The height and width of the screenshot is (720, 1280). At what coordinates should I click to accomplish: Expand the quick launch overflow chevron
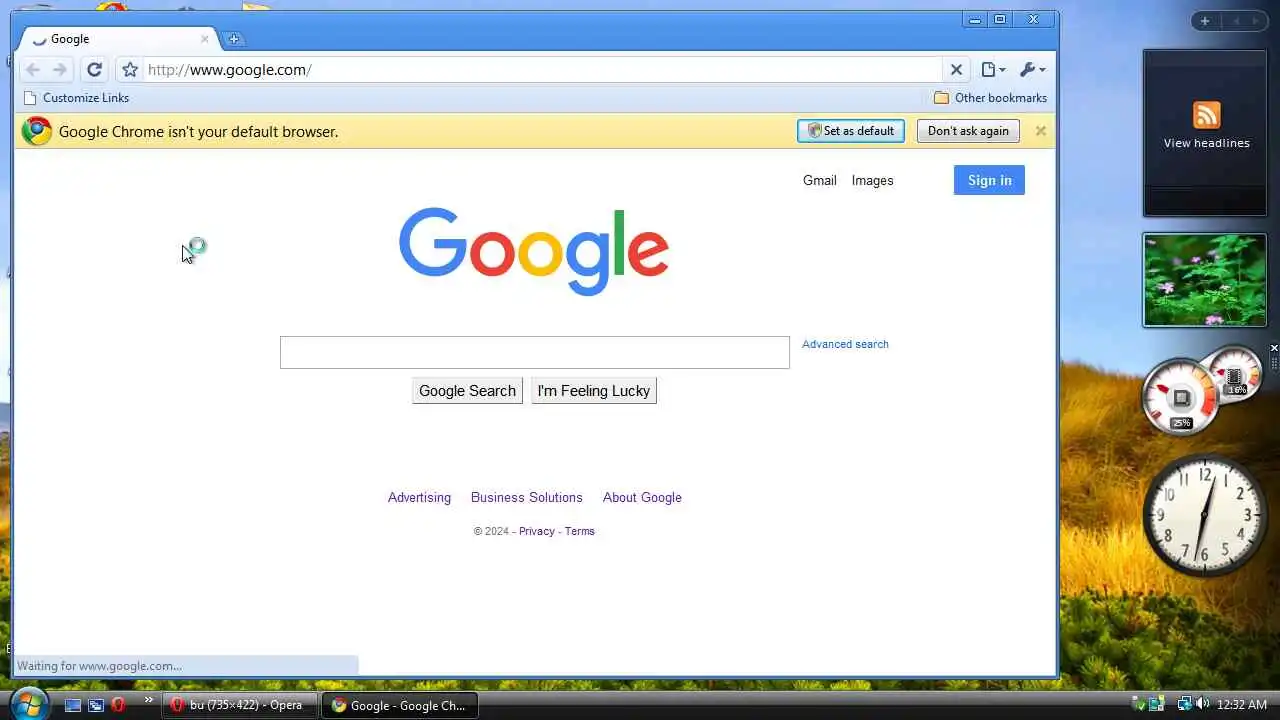[149, 700]
